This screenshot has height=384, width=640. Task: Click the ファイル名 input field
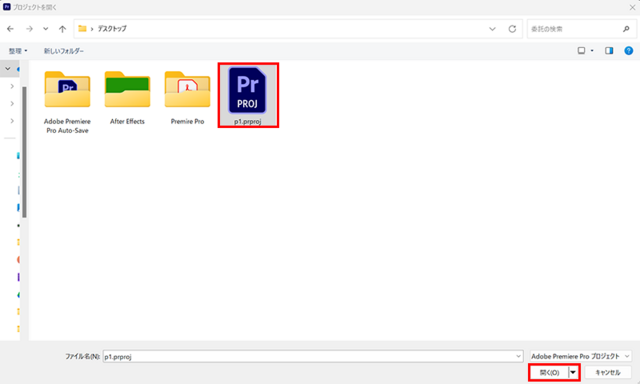point(313,356)
